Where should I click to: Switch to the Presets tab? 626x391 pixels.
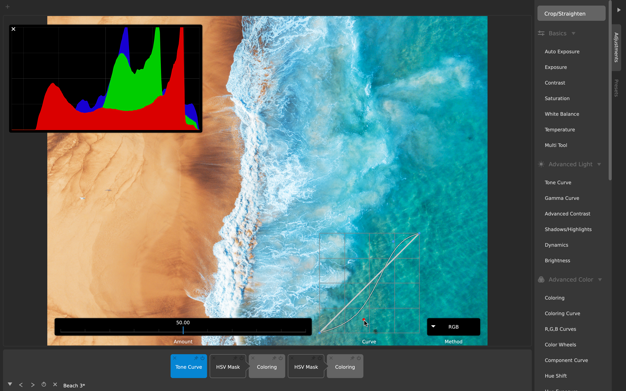click(x=617, y=87)
